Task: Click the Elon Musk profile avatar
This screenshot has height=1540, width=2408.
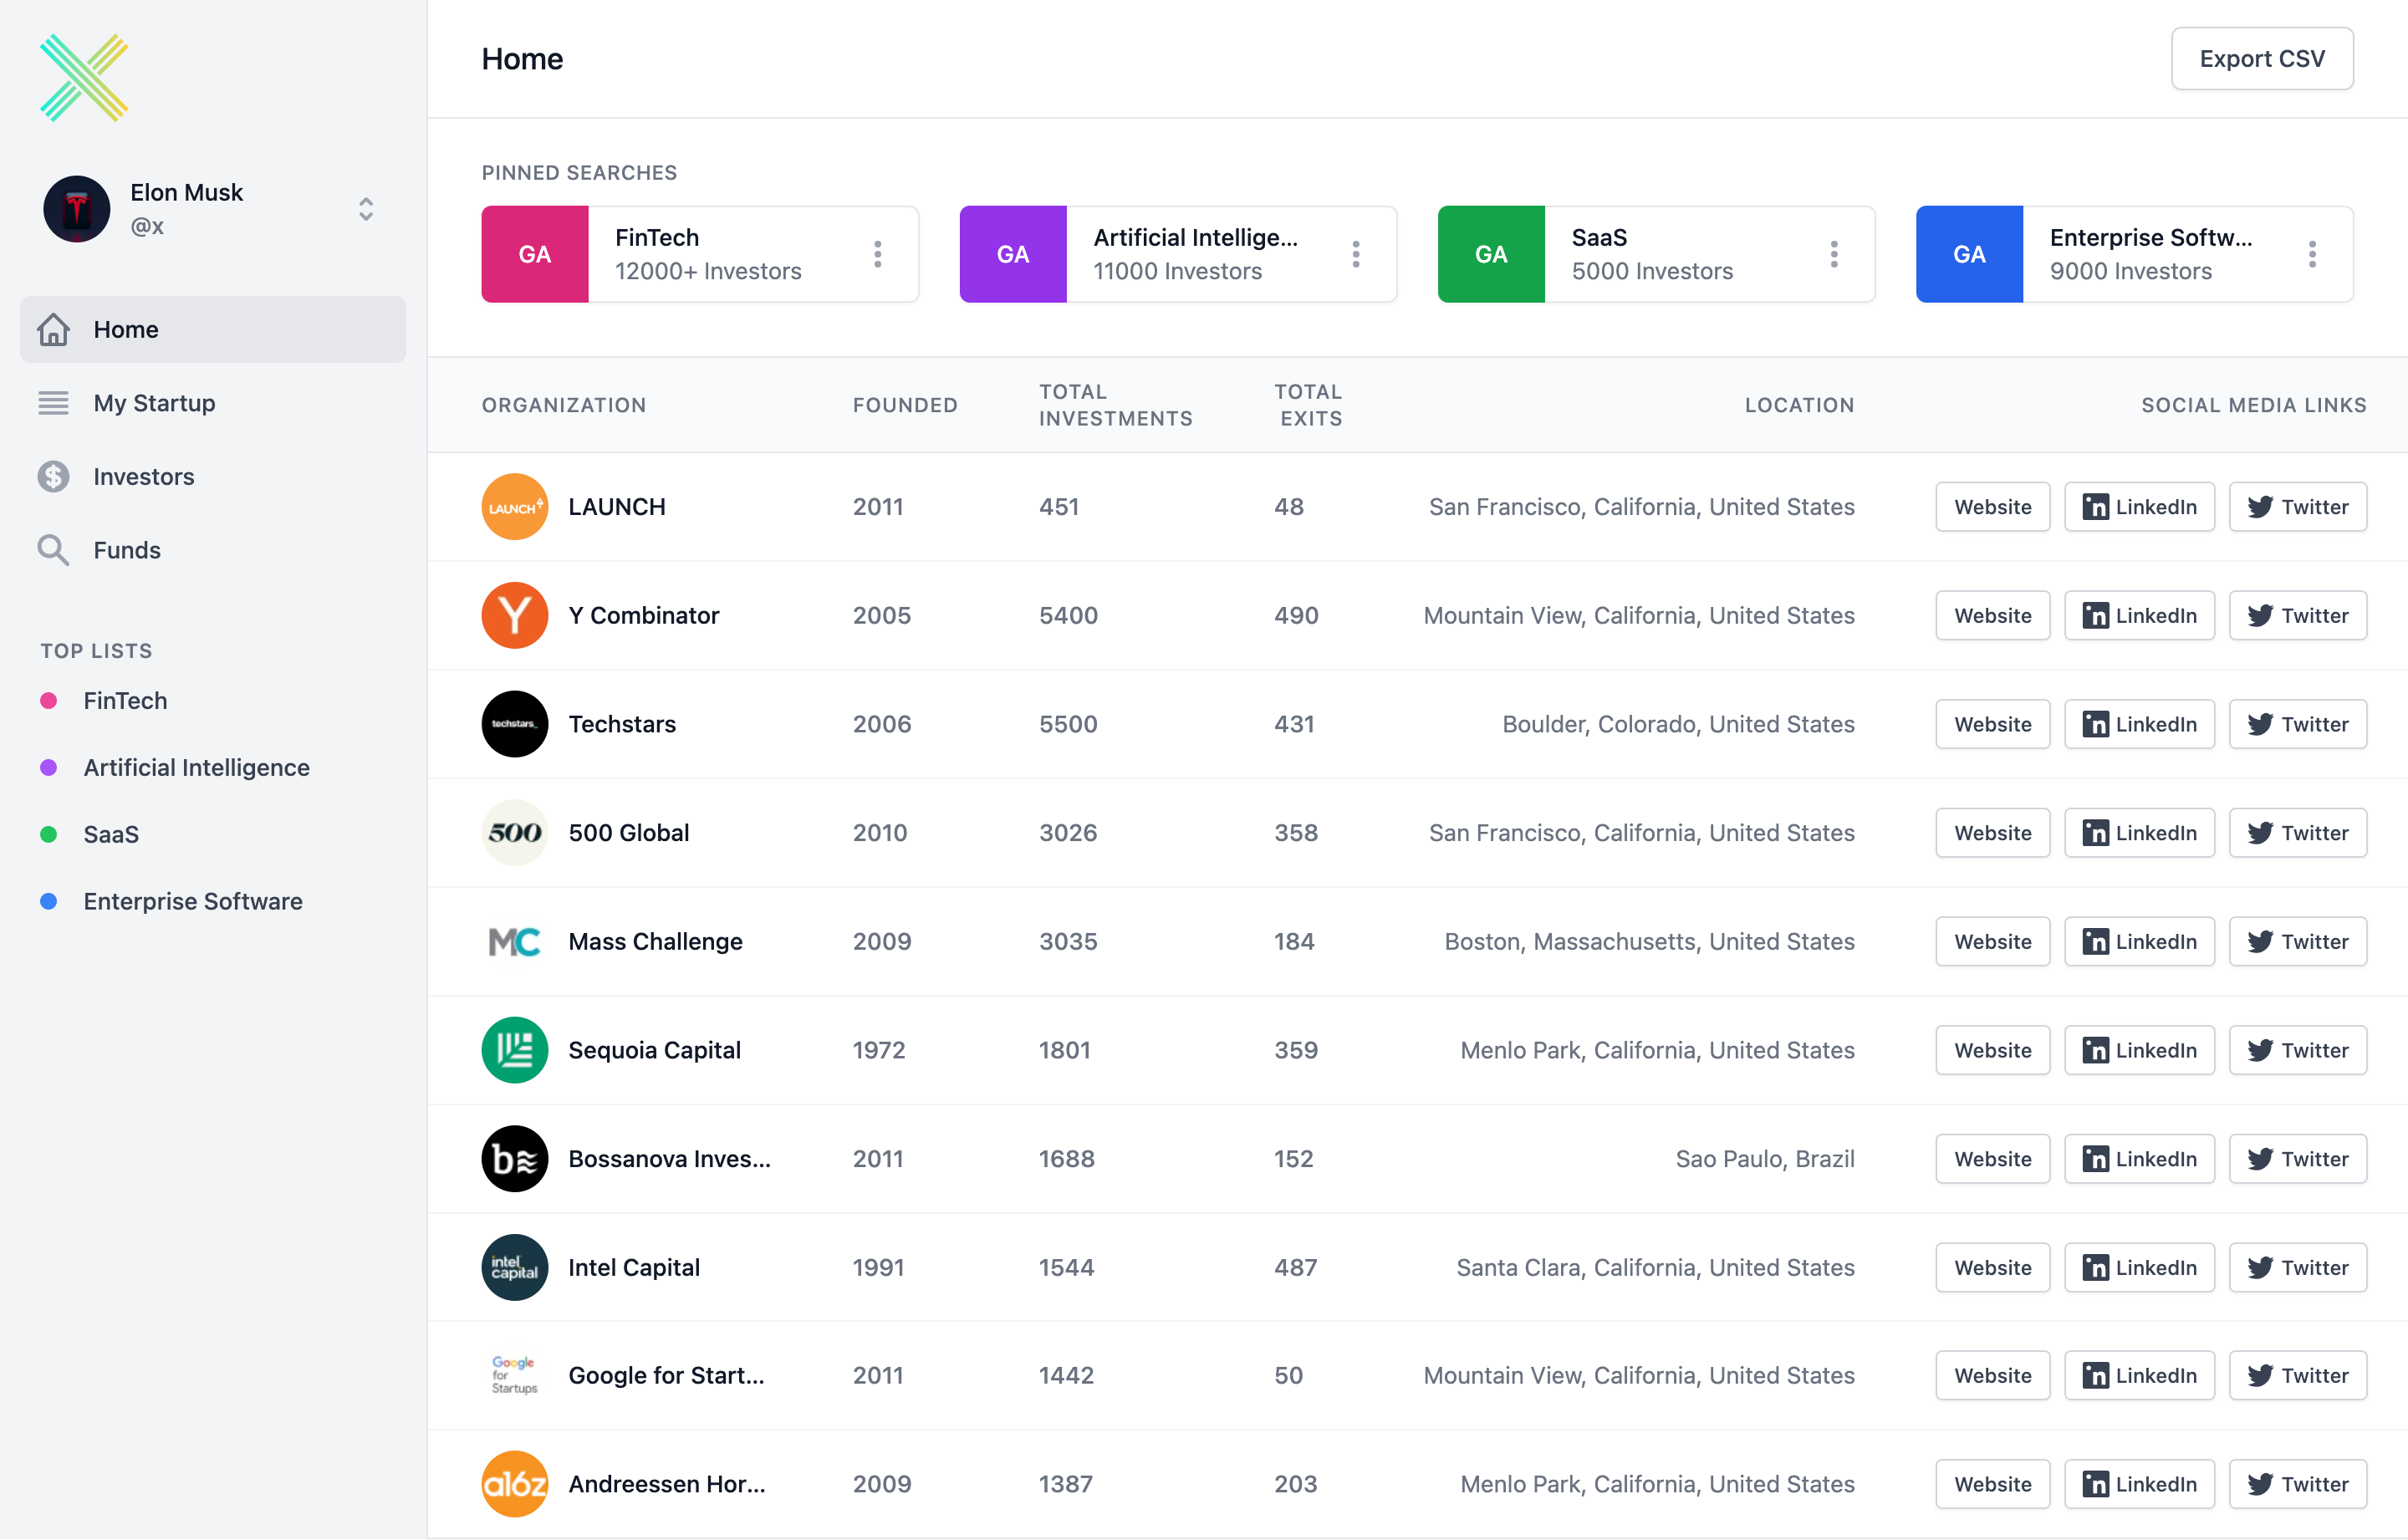Action: 77,209
